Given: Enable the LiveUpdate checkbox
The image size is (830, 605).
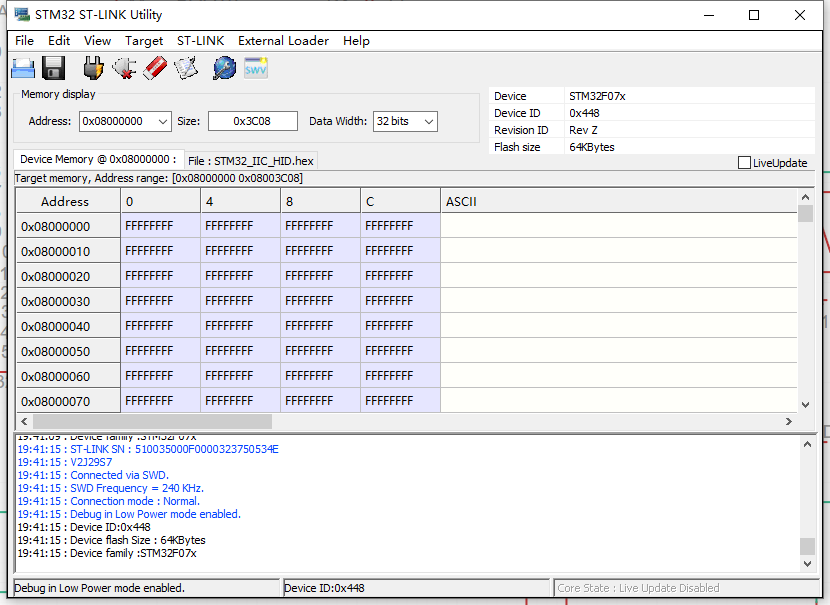Looking at the screenshot, I should 744,163.
